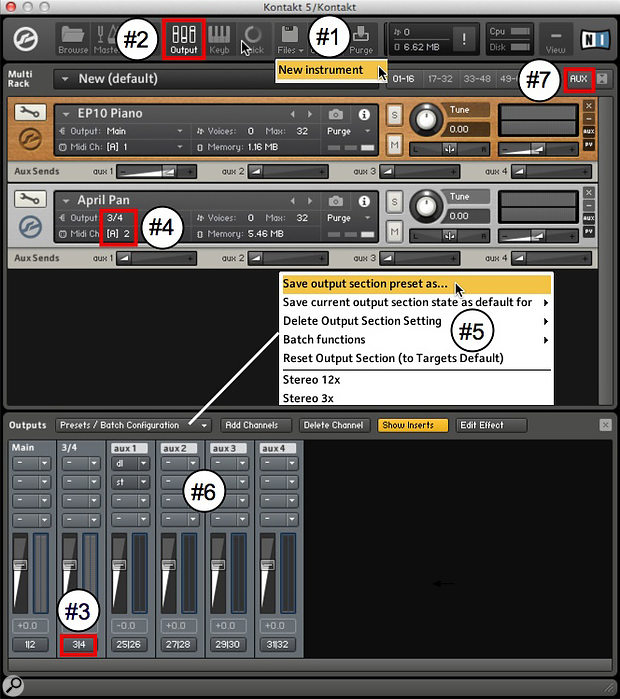The height and width of the screenshot is (699, 620).
Task: Minimize April Pan instrument header
Action: [x=589, y=206]
